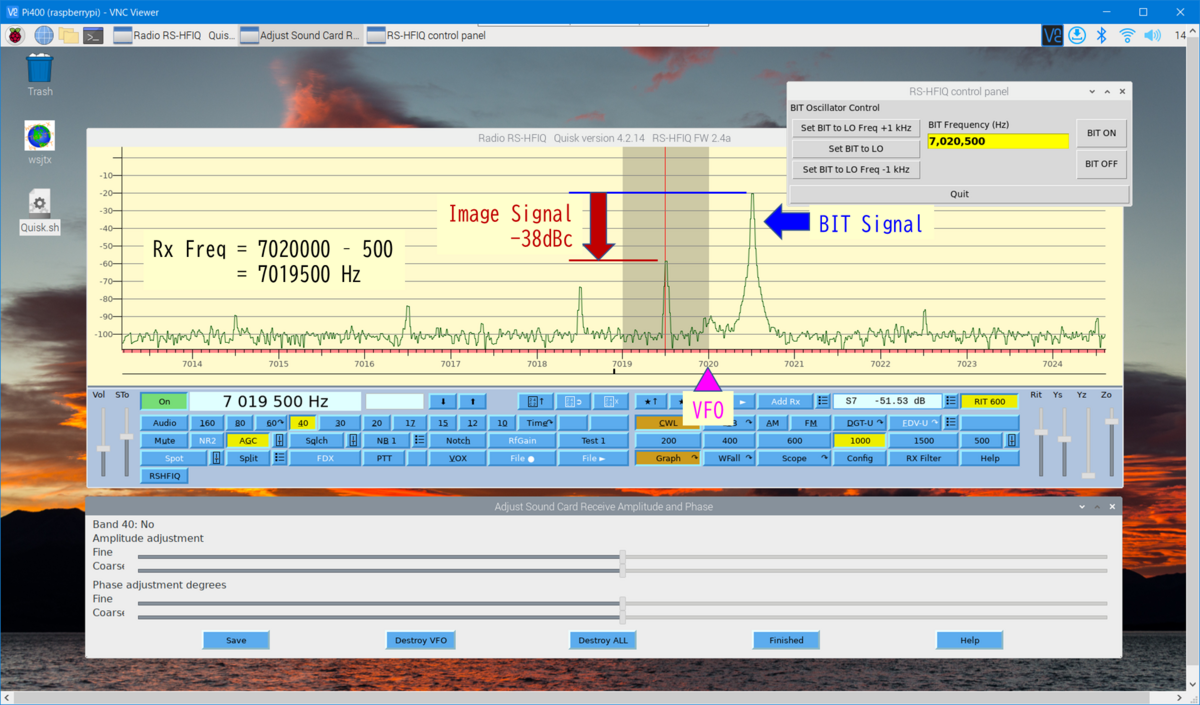The image size is (1200, 705).
Task: Open the Add Rx options list icon
Action: 822,401
